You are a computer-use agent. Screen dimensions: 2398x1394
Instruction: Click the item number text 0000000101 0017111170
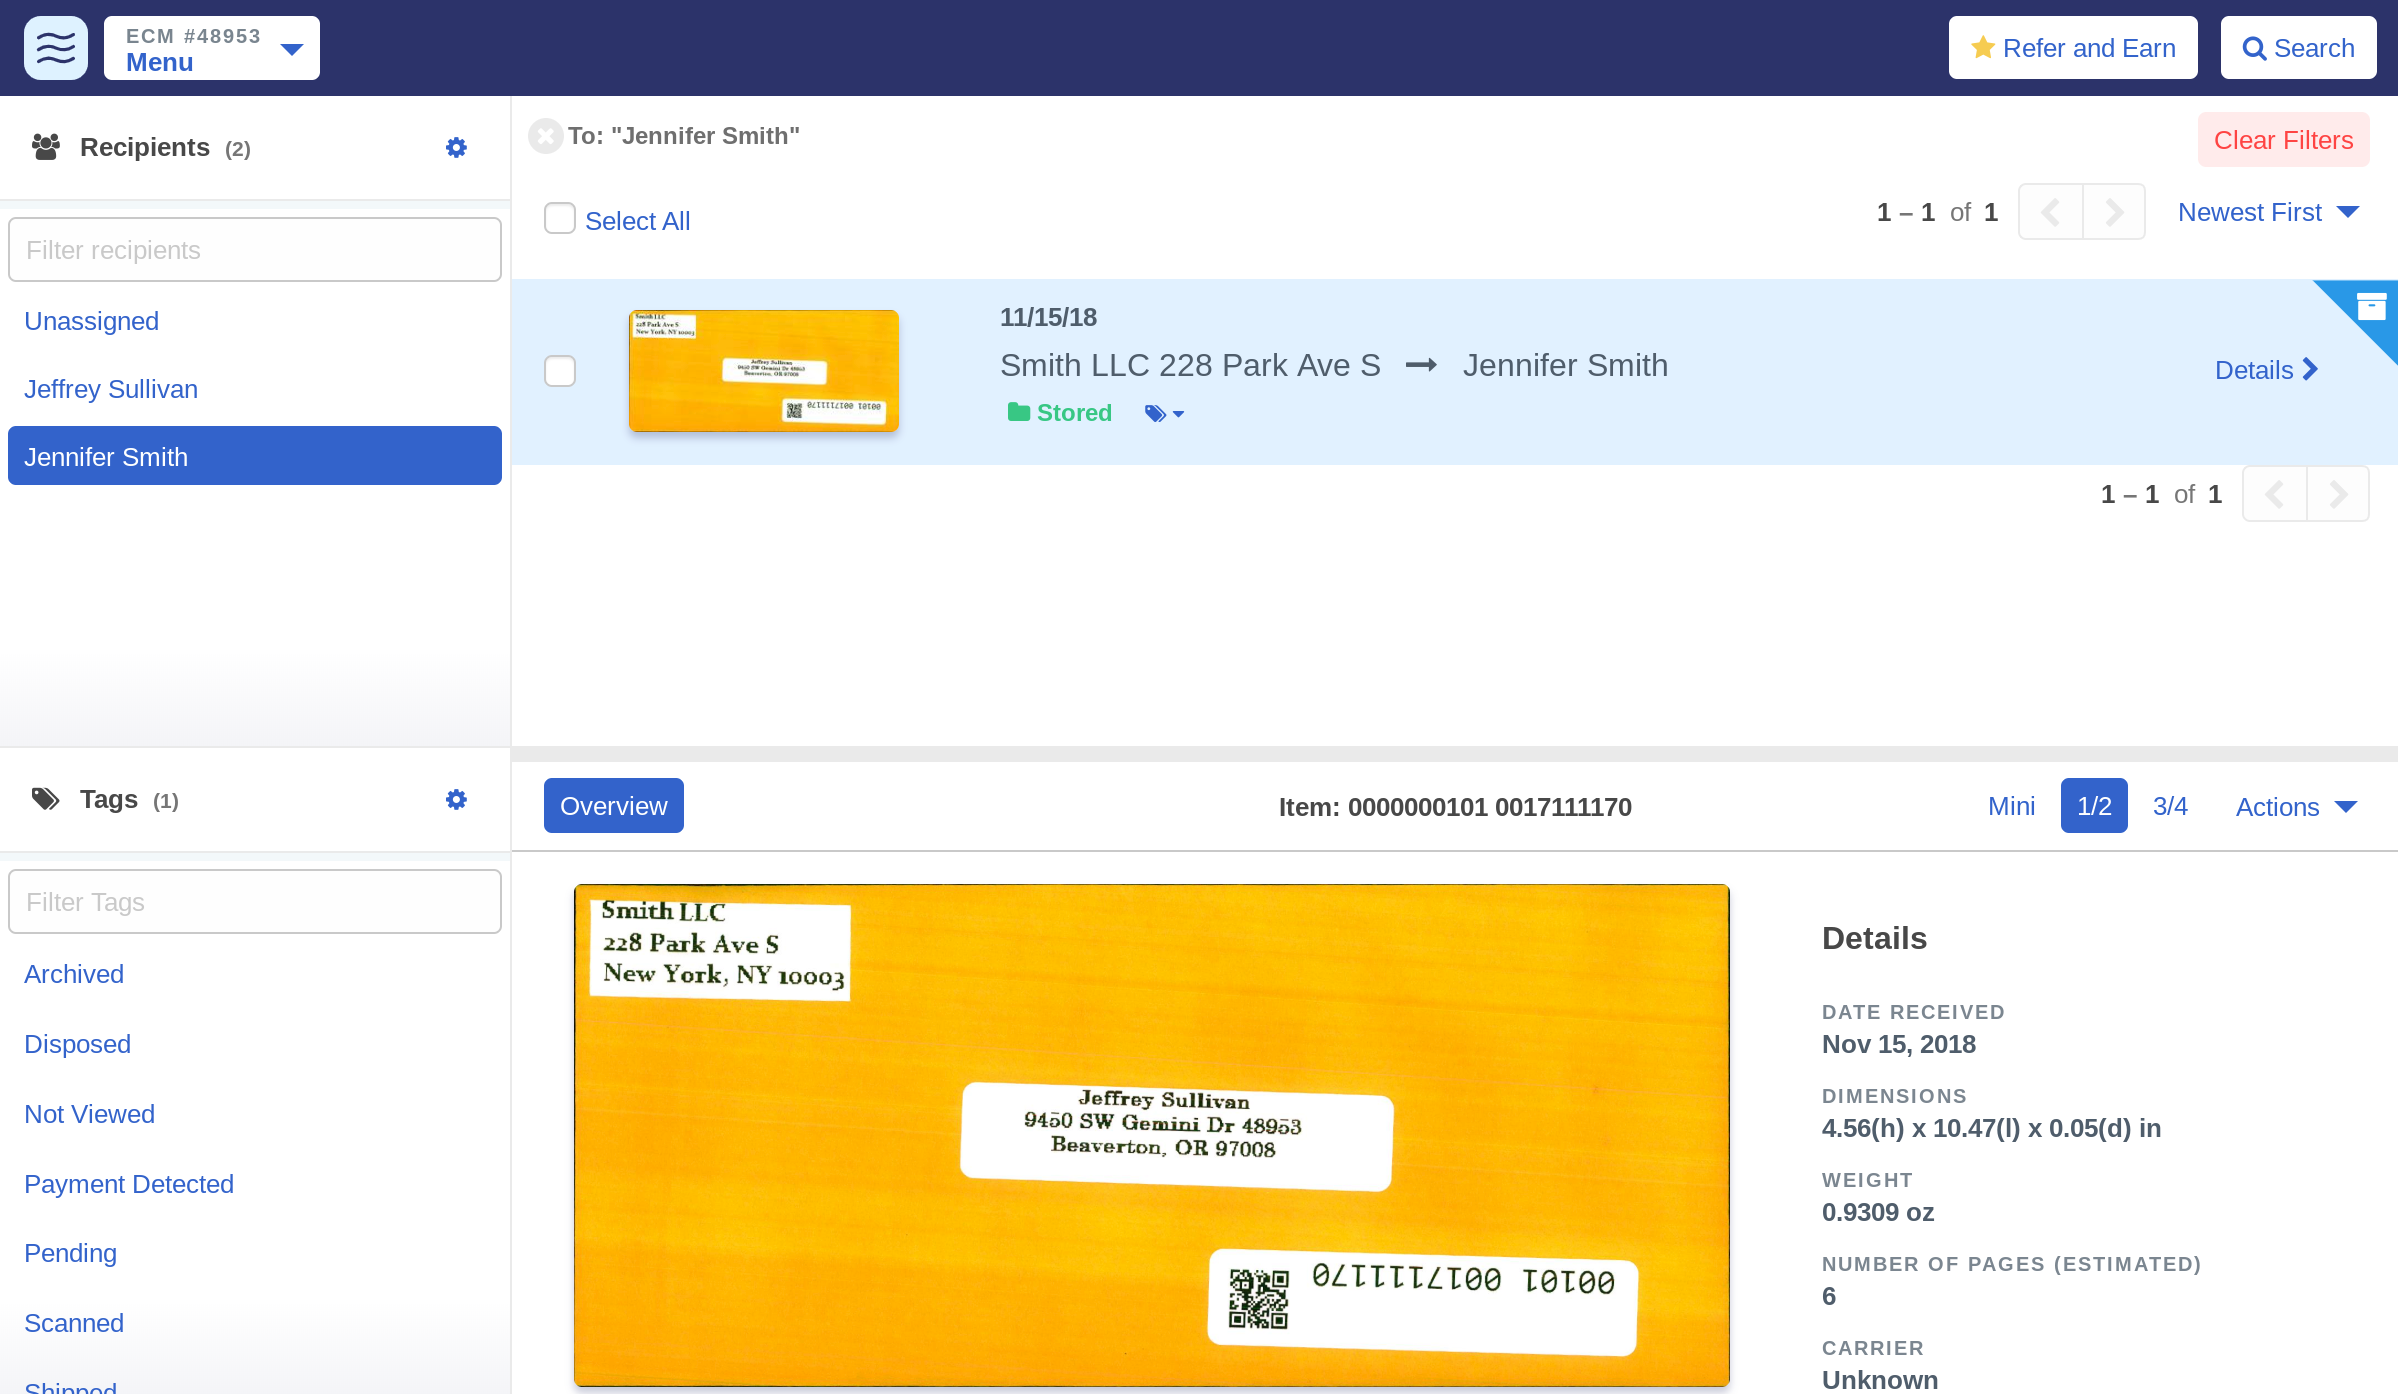click(x=1489, y=807)
